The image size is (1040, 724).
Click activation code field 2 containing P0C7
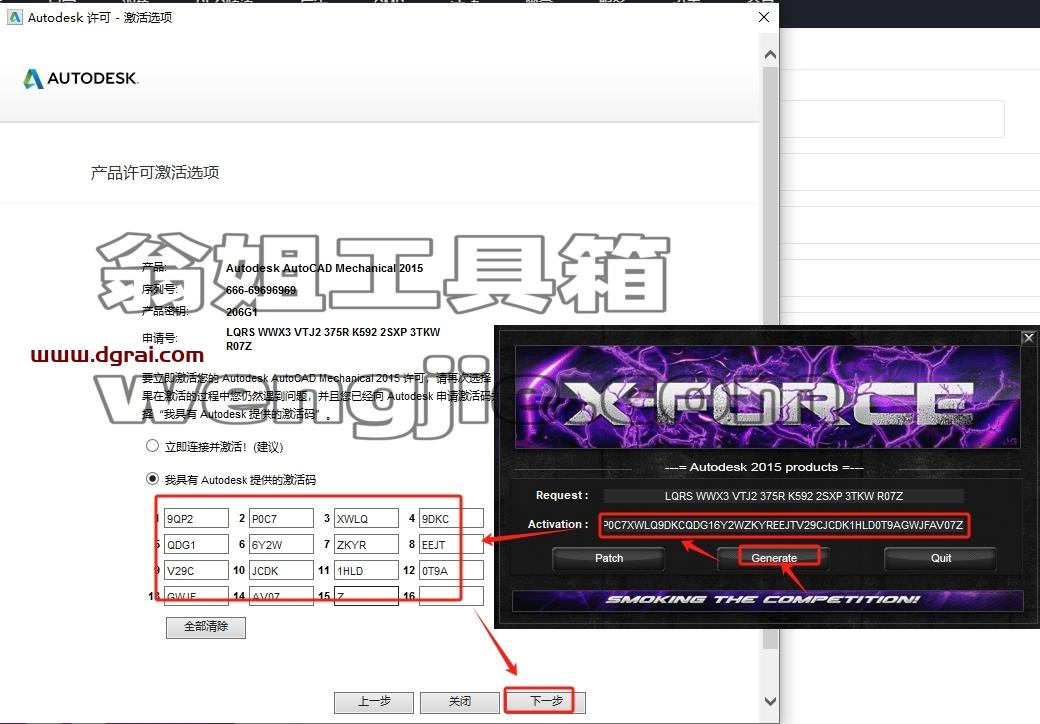click(x=281, y=518)
